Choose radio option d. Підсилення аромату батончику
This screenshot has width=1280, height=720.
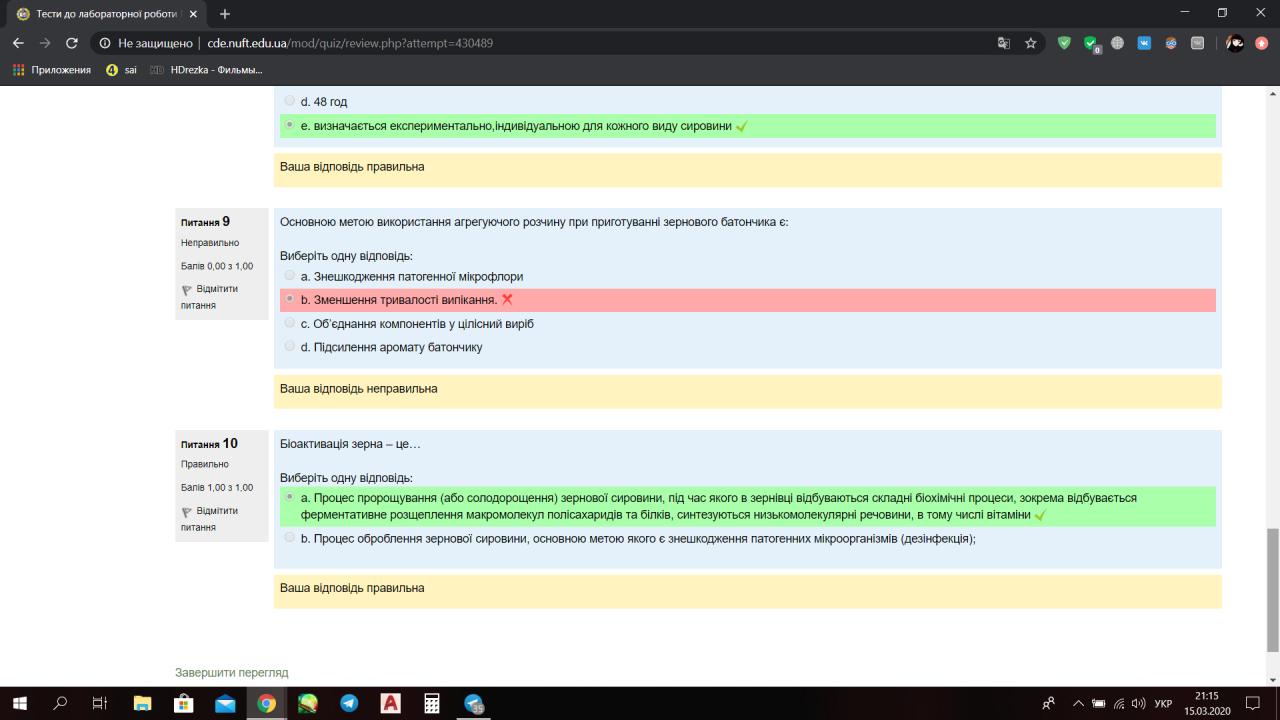290,347
